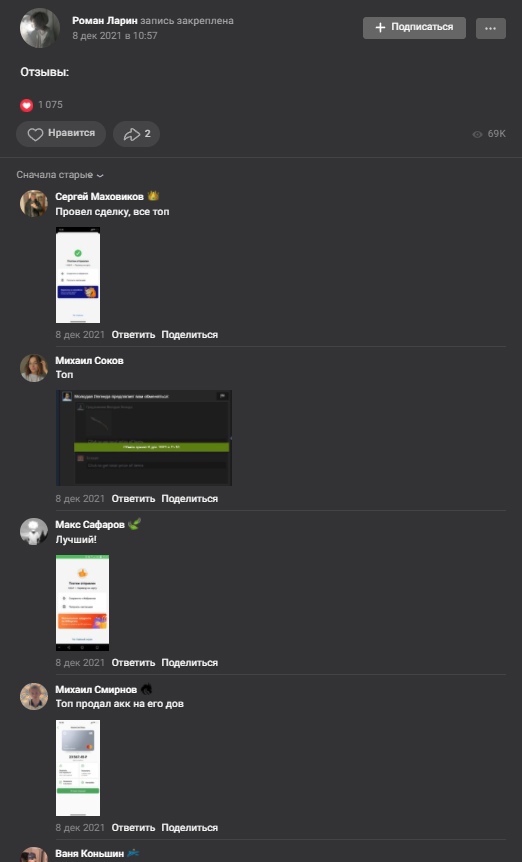Share the post via arrow icon
The width and height of the screenshot is (522, 862).
(136, 134)
